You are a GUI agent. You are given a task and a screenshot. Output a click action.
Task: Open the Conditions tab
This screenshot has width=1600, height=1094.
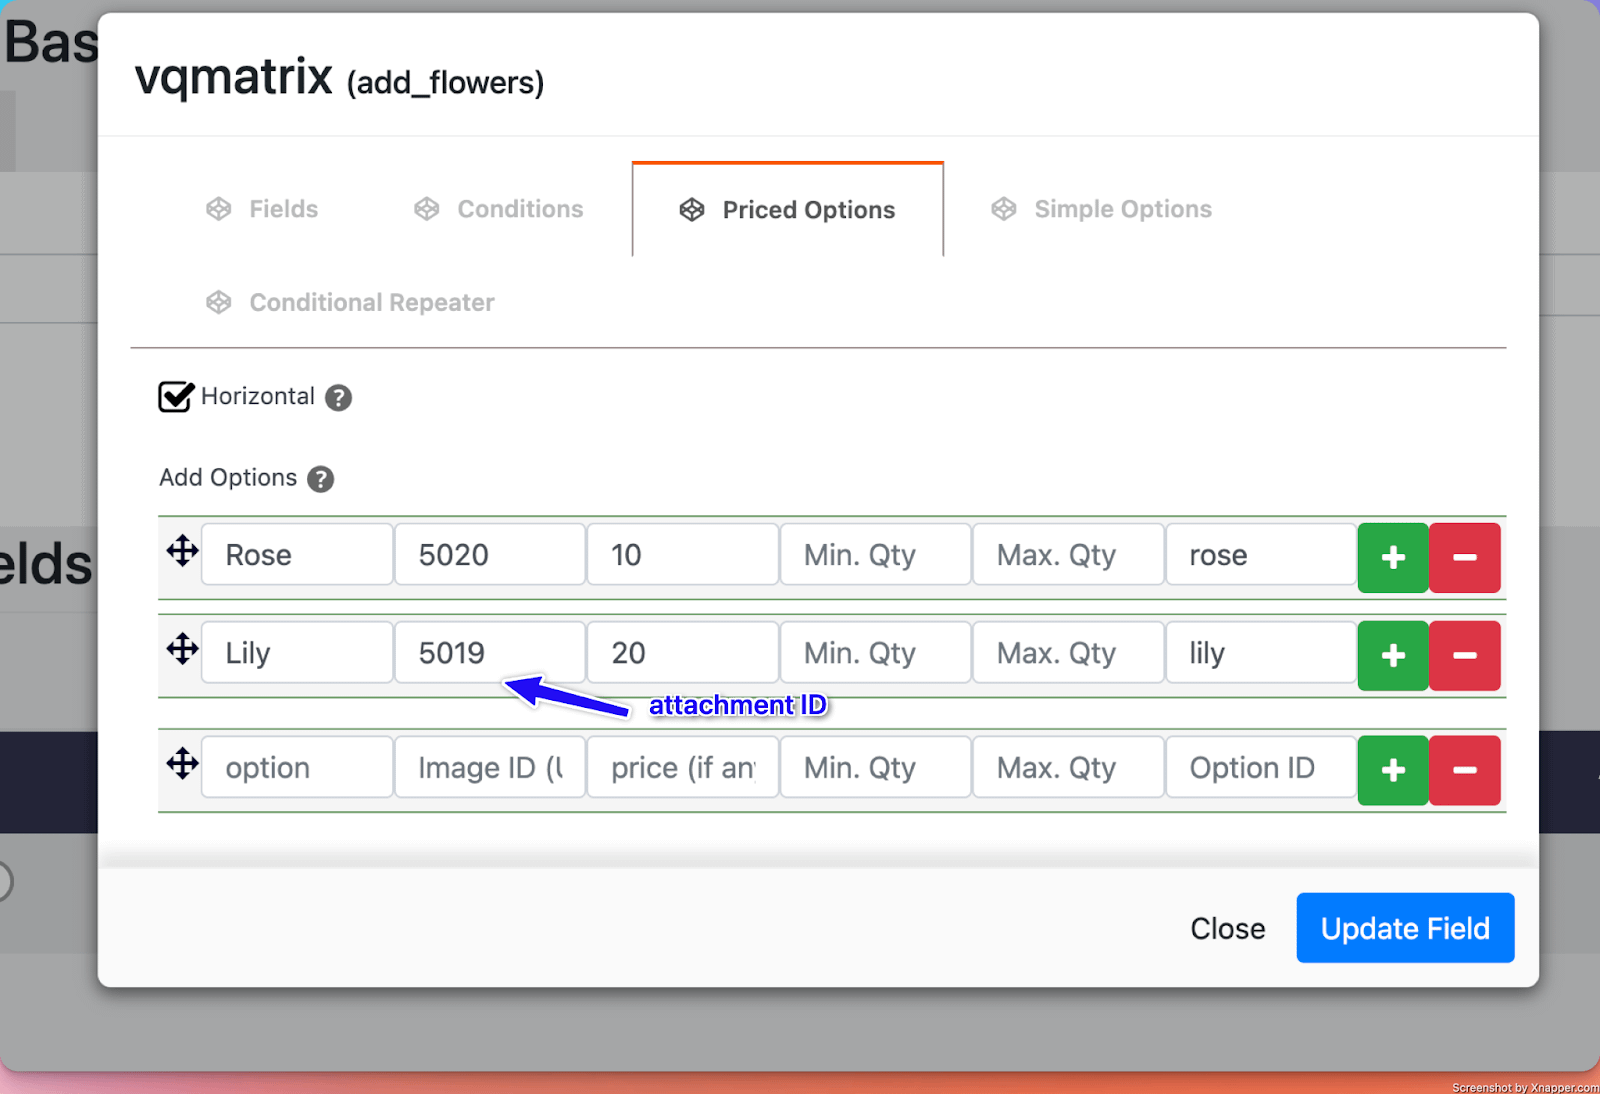click(499, 209)
